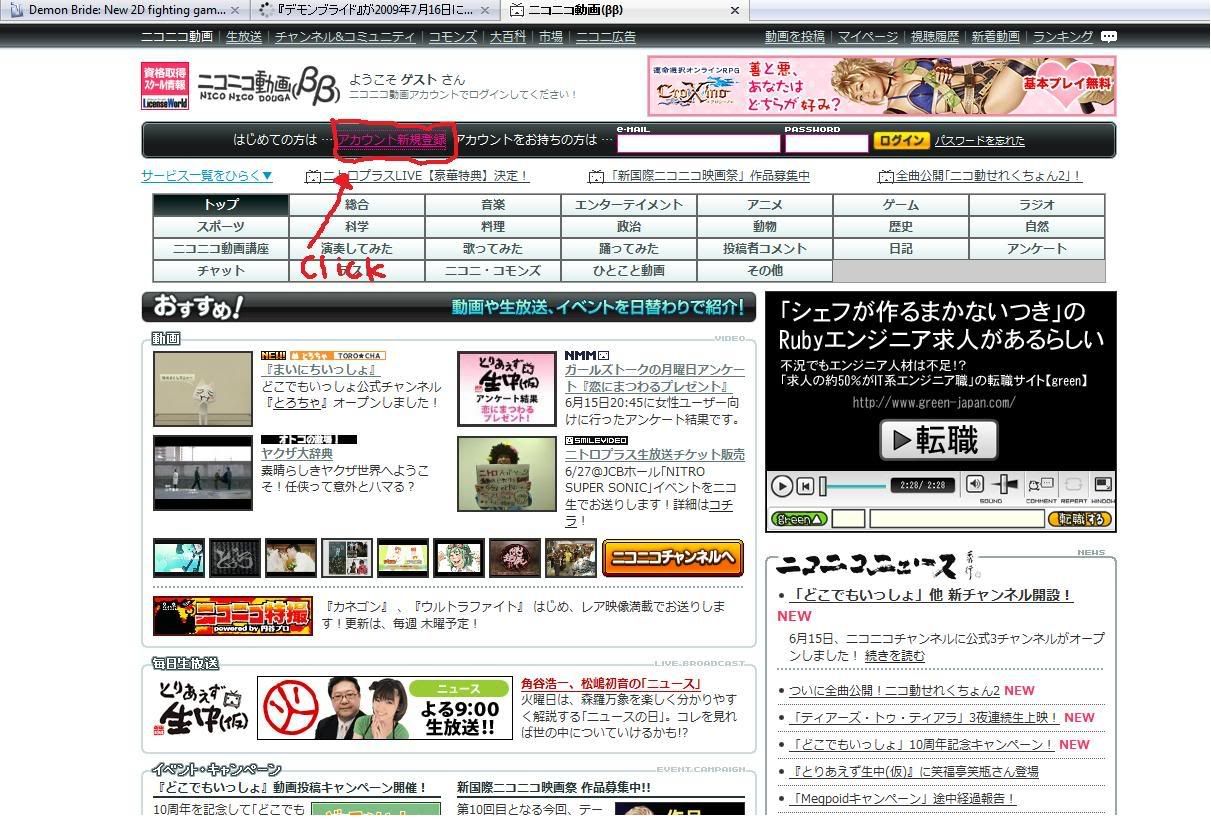Screen dimensions: 1211x819
Task: Select the ゲーム category tab
Action: point(901,205)
